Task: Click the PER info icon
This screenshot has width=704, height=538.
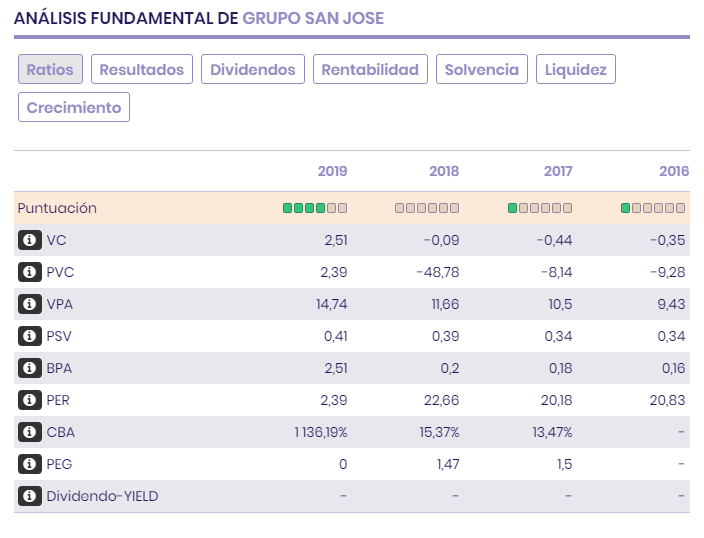Action: [29, 400]
